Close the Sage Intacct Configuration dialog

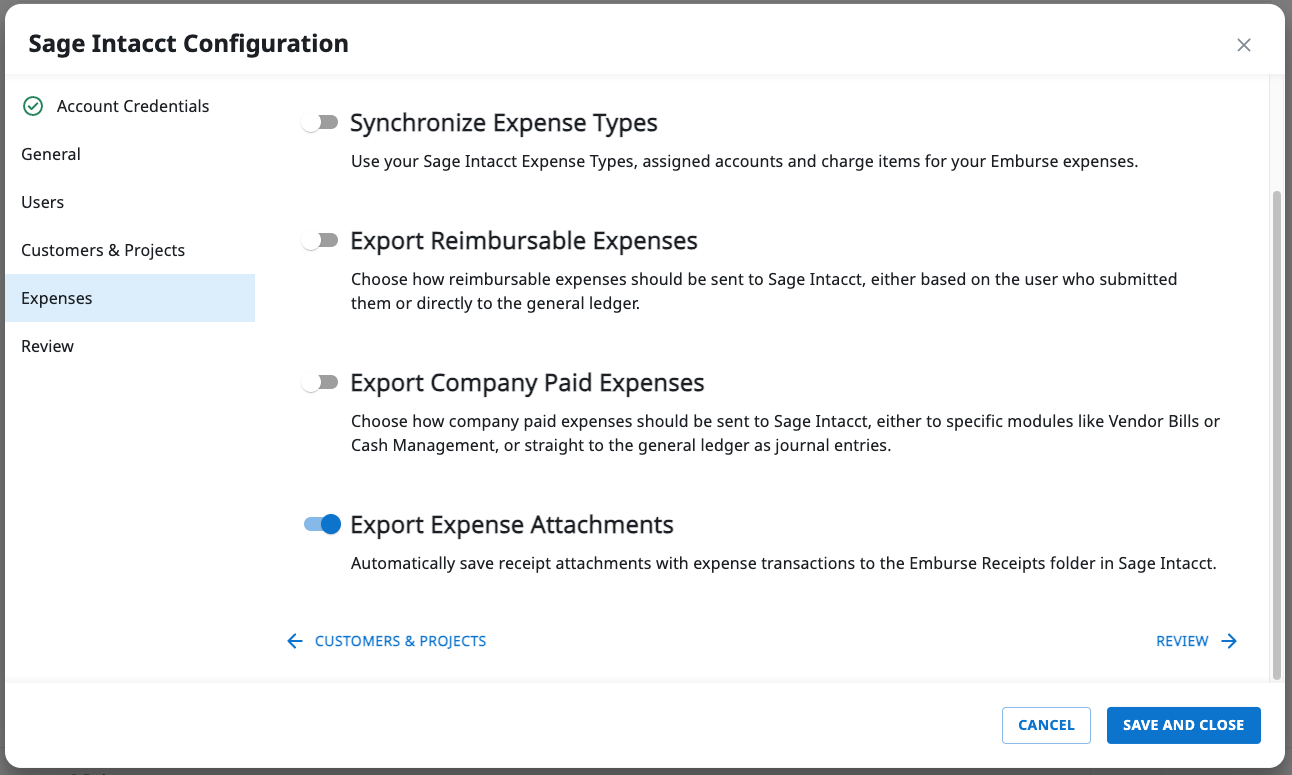pos(1243,45)
